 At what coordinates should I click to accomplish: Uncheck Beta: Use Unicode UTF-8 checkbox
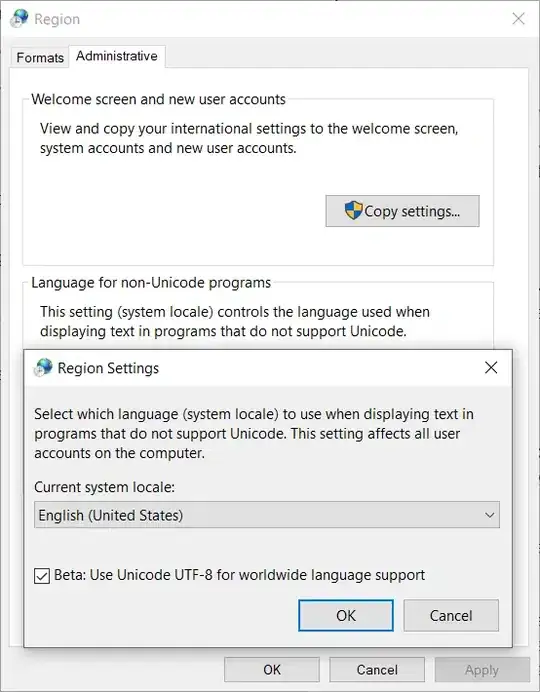42,576
